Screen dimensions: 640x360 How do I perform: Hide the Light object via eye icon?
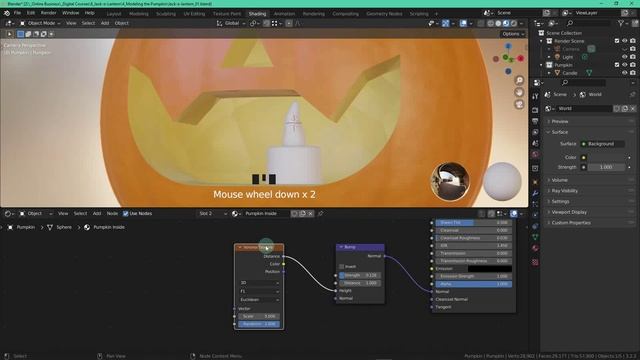(624, 57)
